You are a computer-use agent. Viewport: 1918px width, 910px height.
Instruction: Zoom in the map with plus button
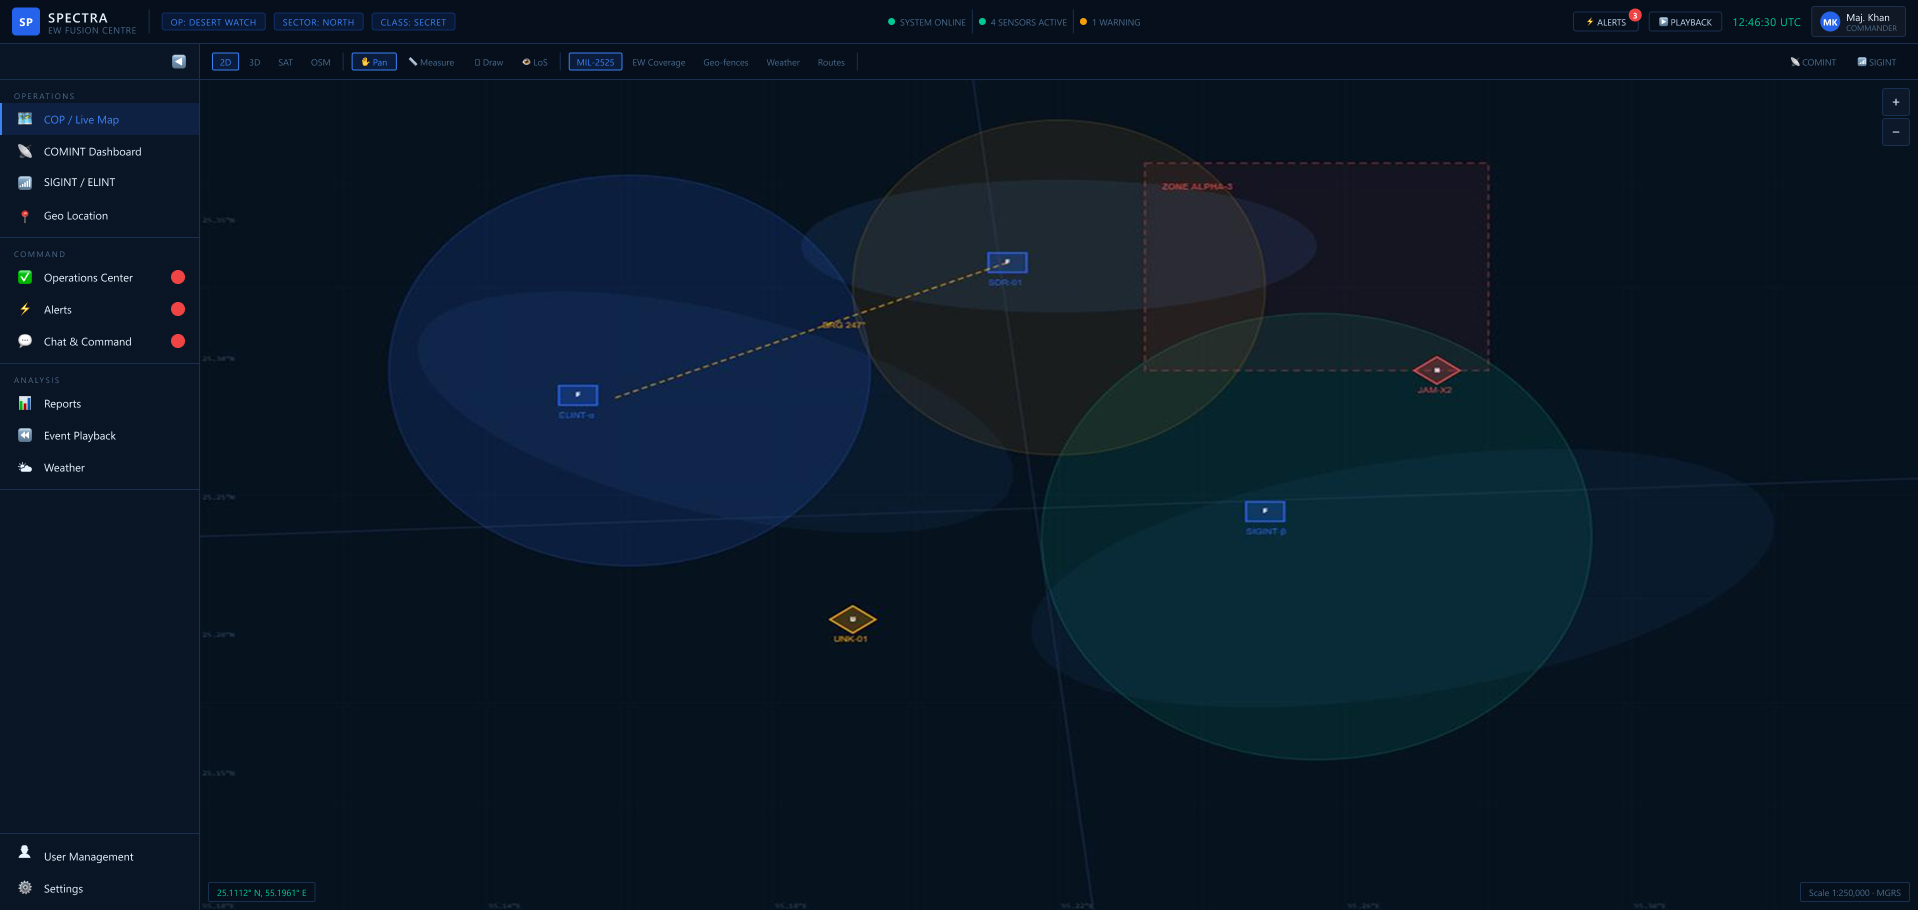[x=1895, y=102]
